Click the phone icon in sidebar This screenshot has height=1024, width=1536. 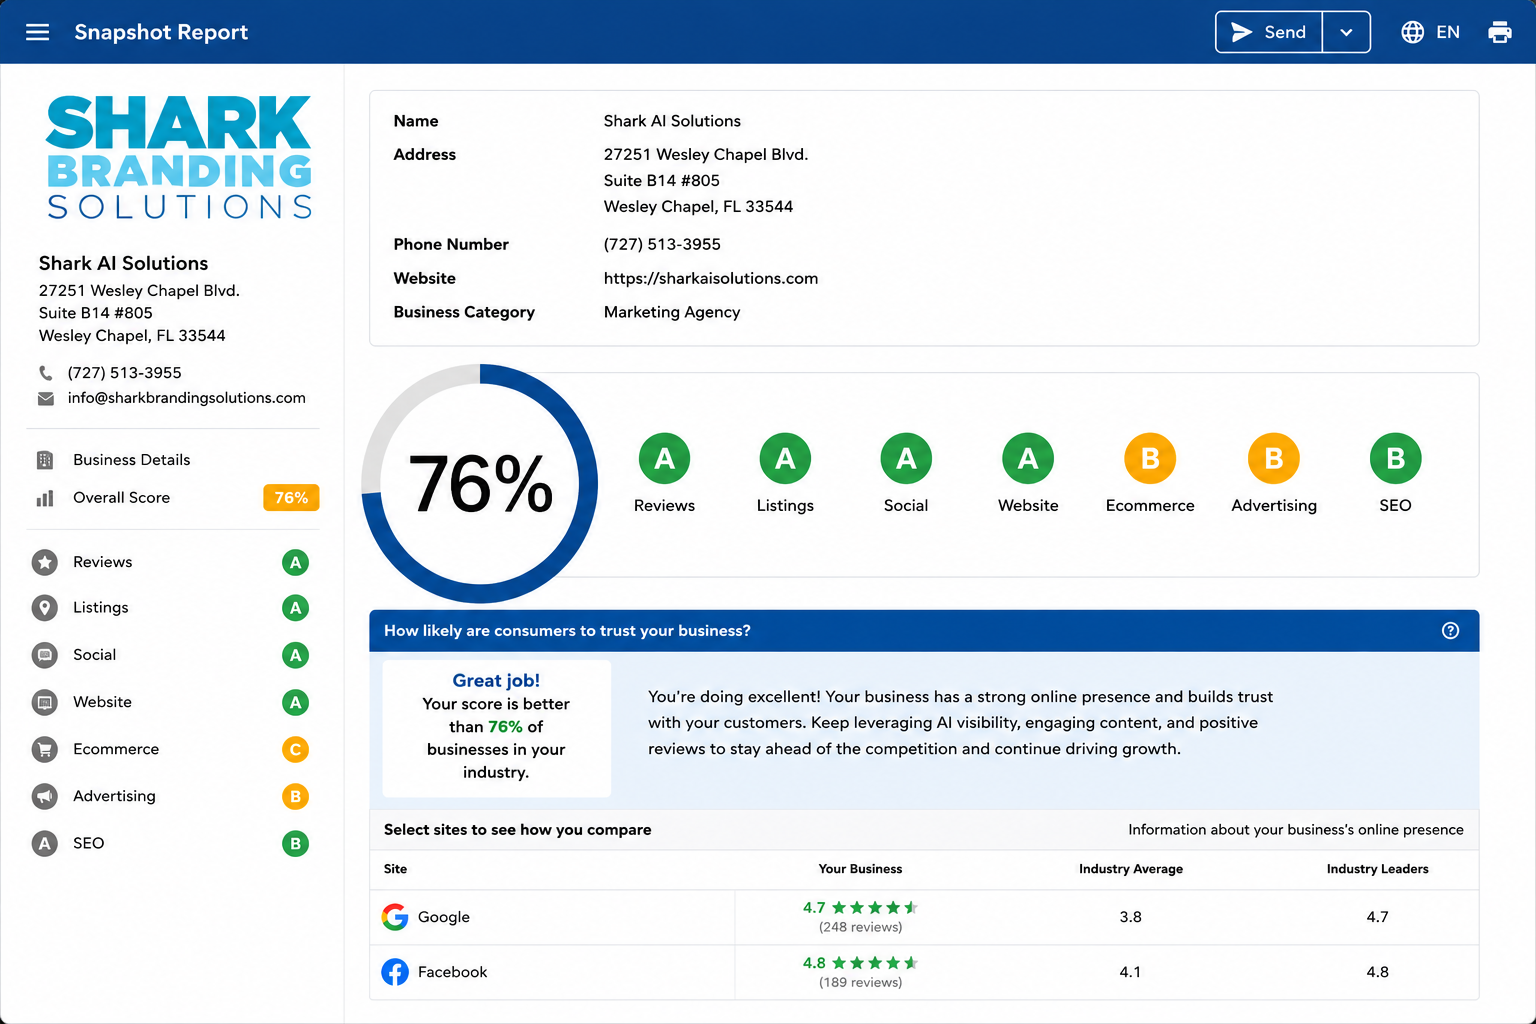46,373
